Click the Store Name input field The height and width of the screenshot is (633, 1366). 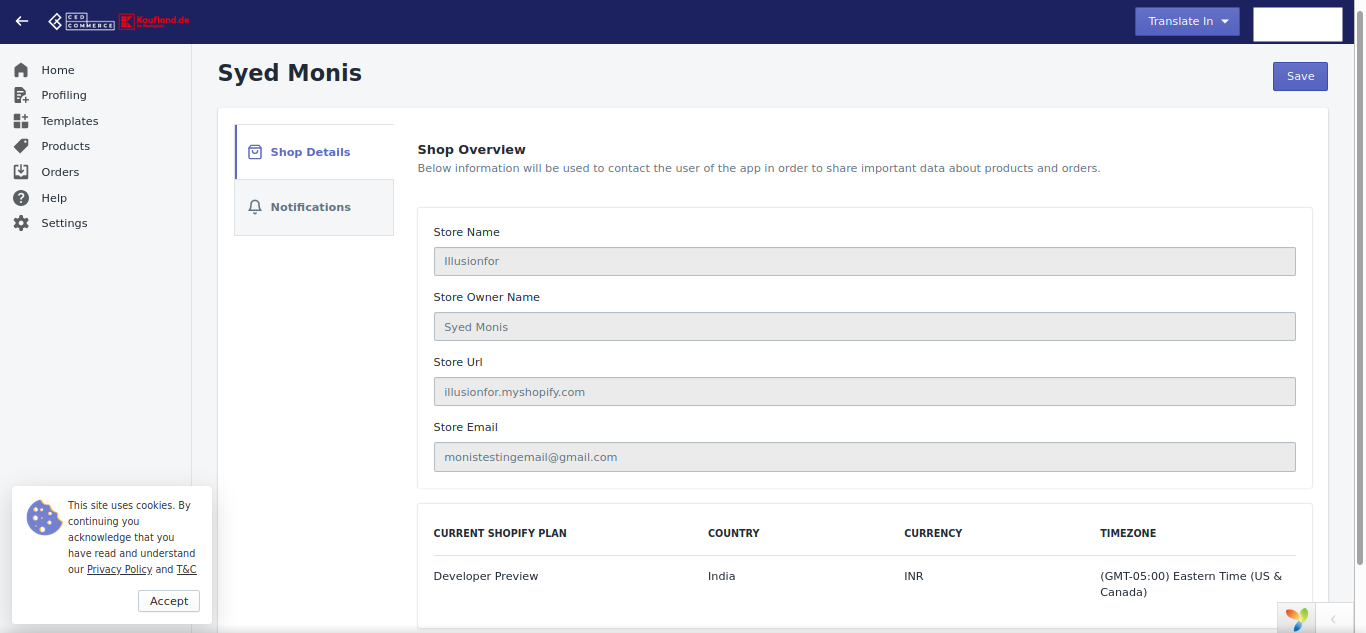click(865, 261)
